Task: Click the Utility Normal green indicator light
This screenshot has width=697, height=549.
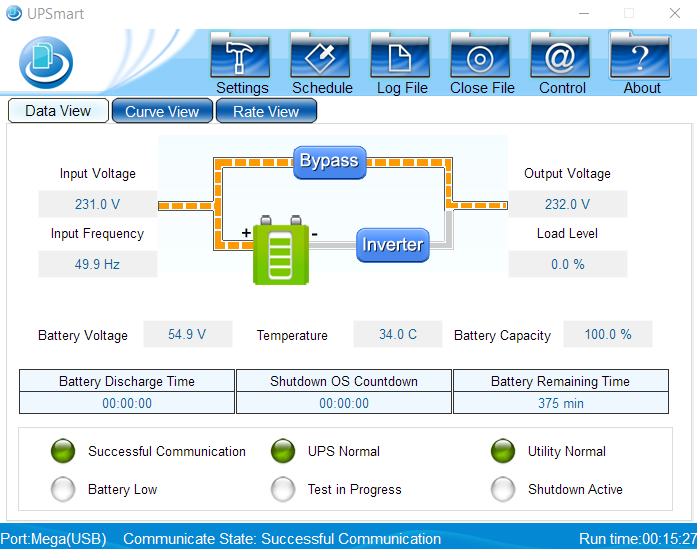Action: 503,451
